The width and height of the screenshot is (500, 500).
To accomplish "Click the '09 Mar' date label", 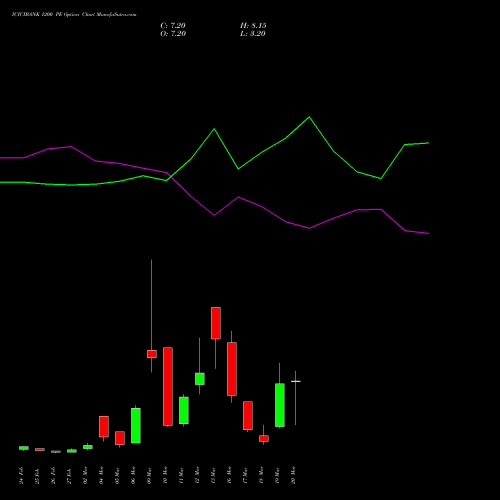I will coord(149,475).
